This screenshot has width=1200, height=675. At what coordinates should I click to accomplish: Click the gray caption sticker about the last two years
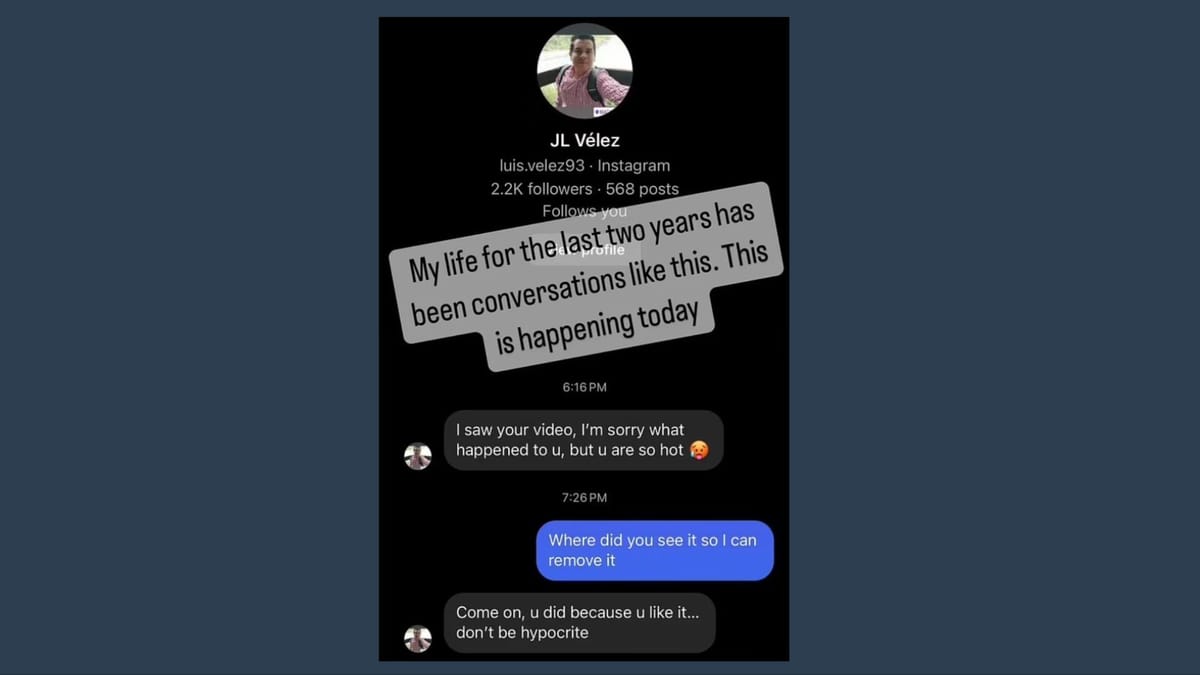pyautogui.click(x=591, y=277)
